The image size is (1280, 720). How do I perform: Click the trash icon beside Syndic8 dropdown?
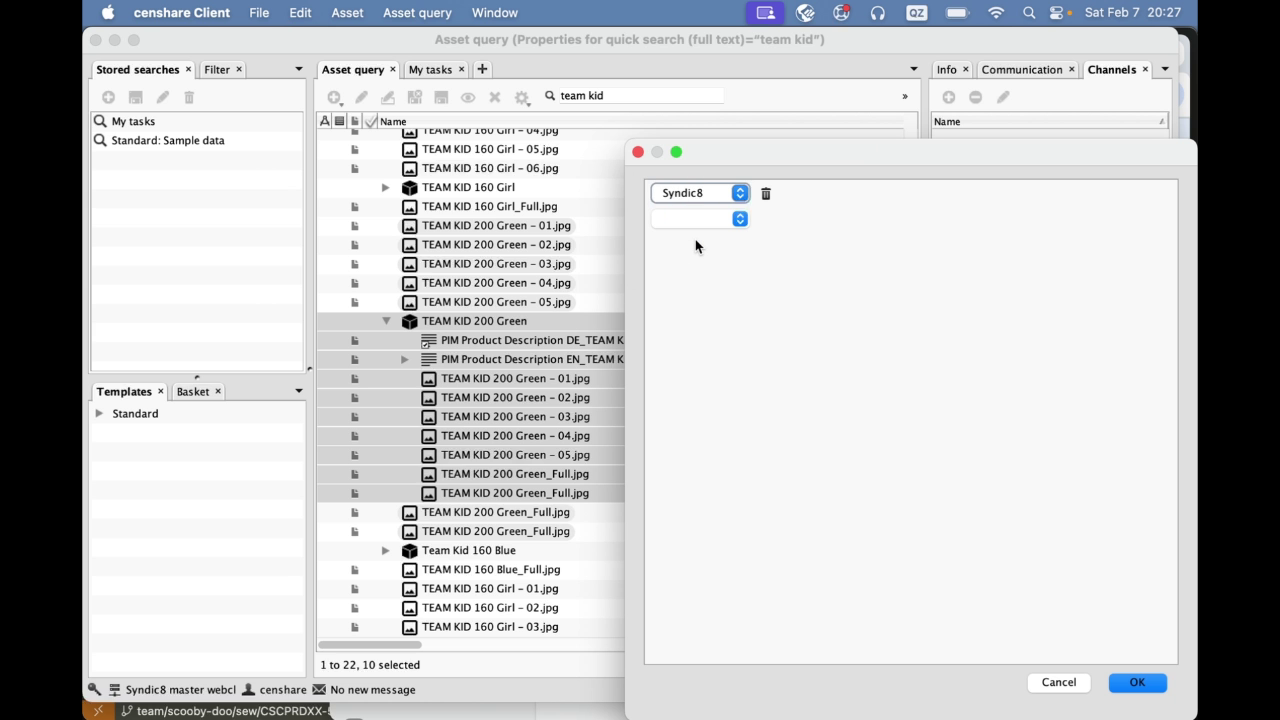pos(766,193)
